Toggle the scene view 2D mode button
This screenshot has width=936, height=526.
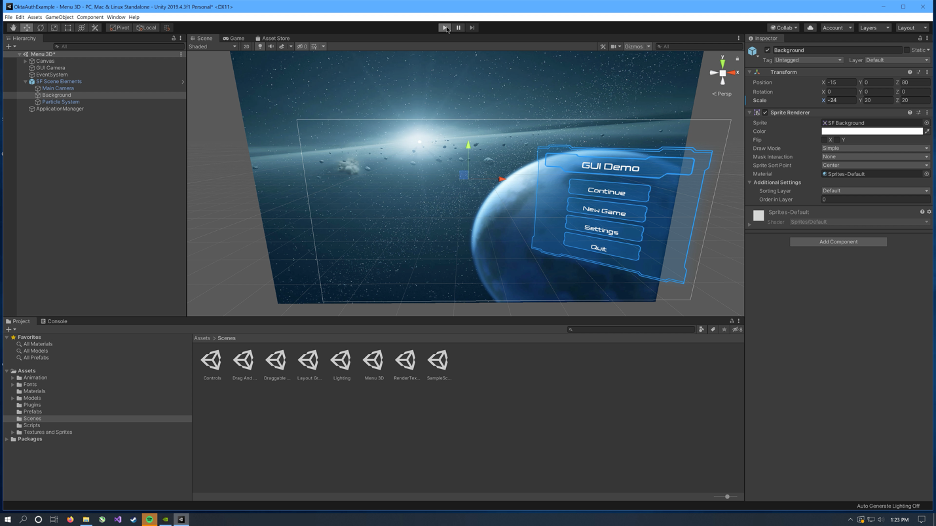(x=246, y=46)
